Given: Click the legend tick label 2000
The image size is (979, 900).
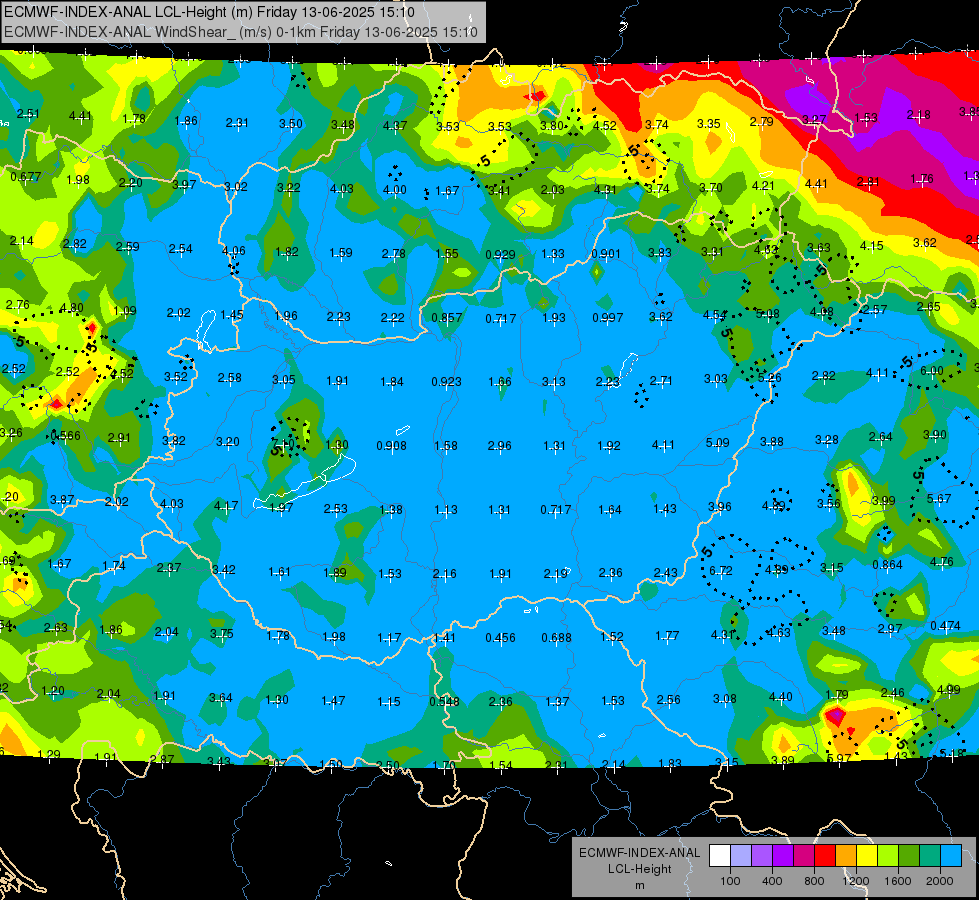Looking at the screenshot, I should pyautogui.click(x=940, y=881).
